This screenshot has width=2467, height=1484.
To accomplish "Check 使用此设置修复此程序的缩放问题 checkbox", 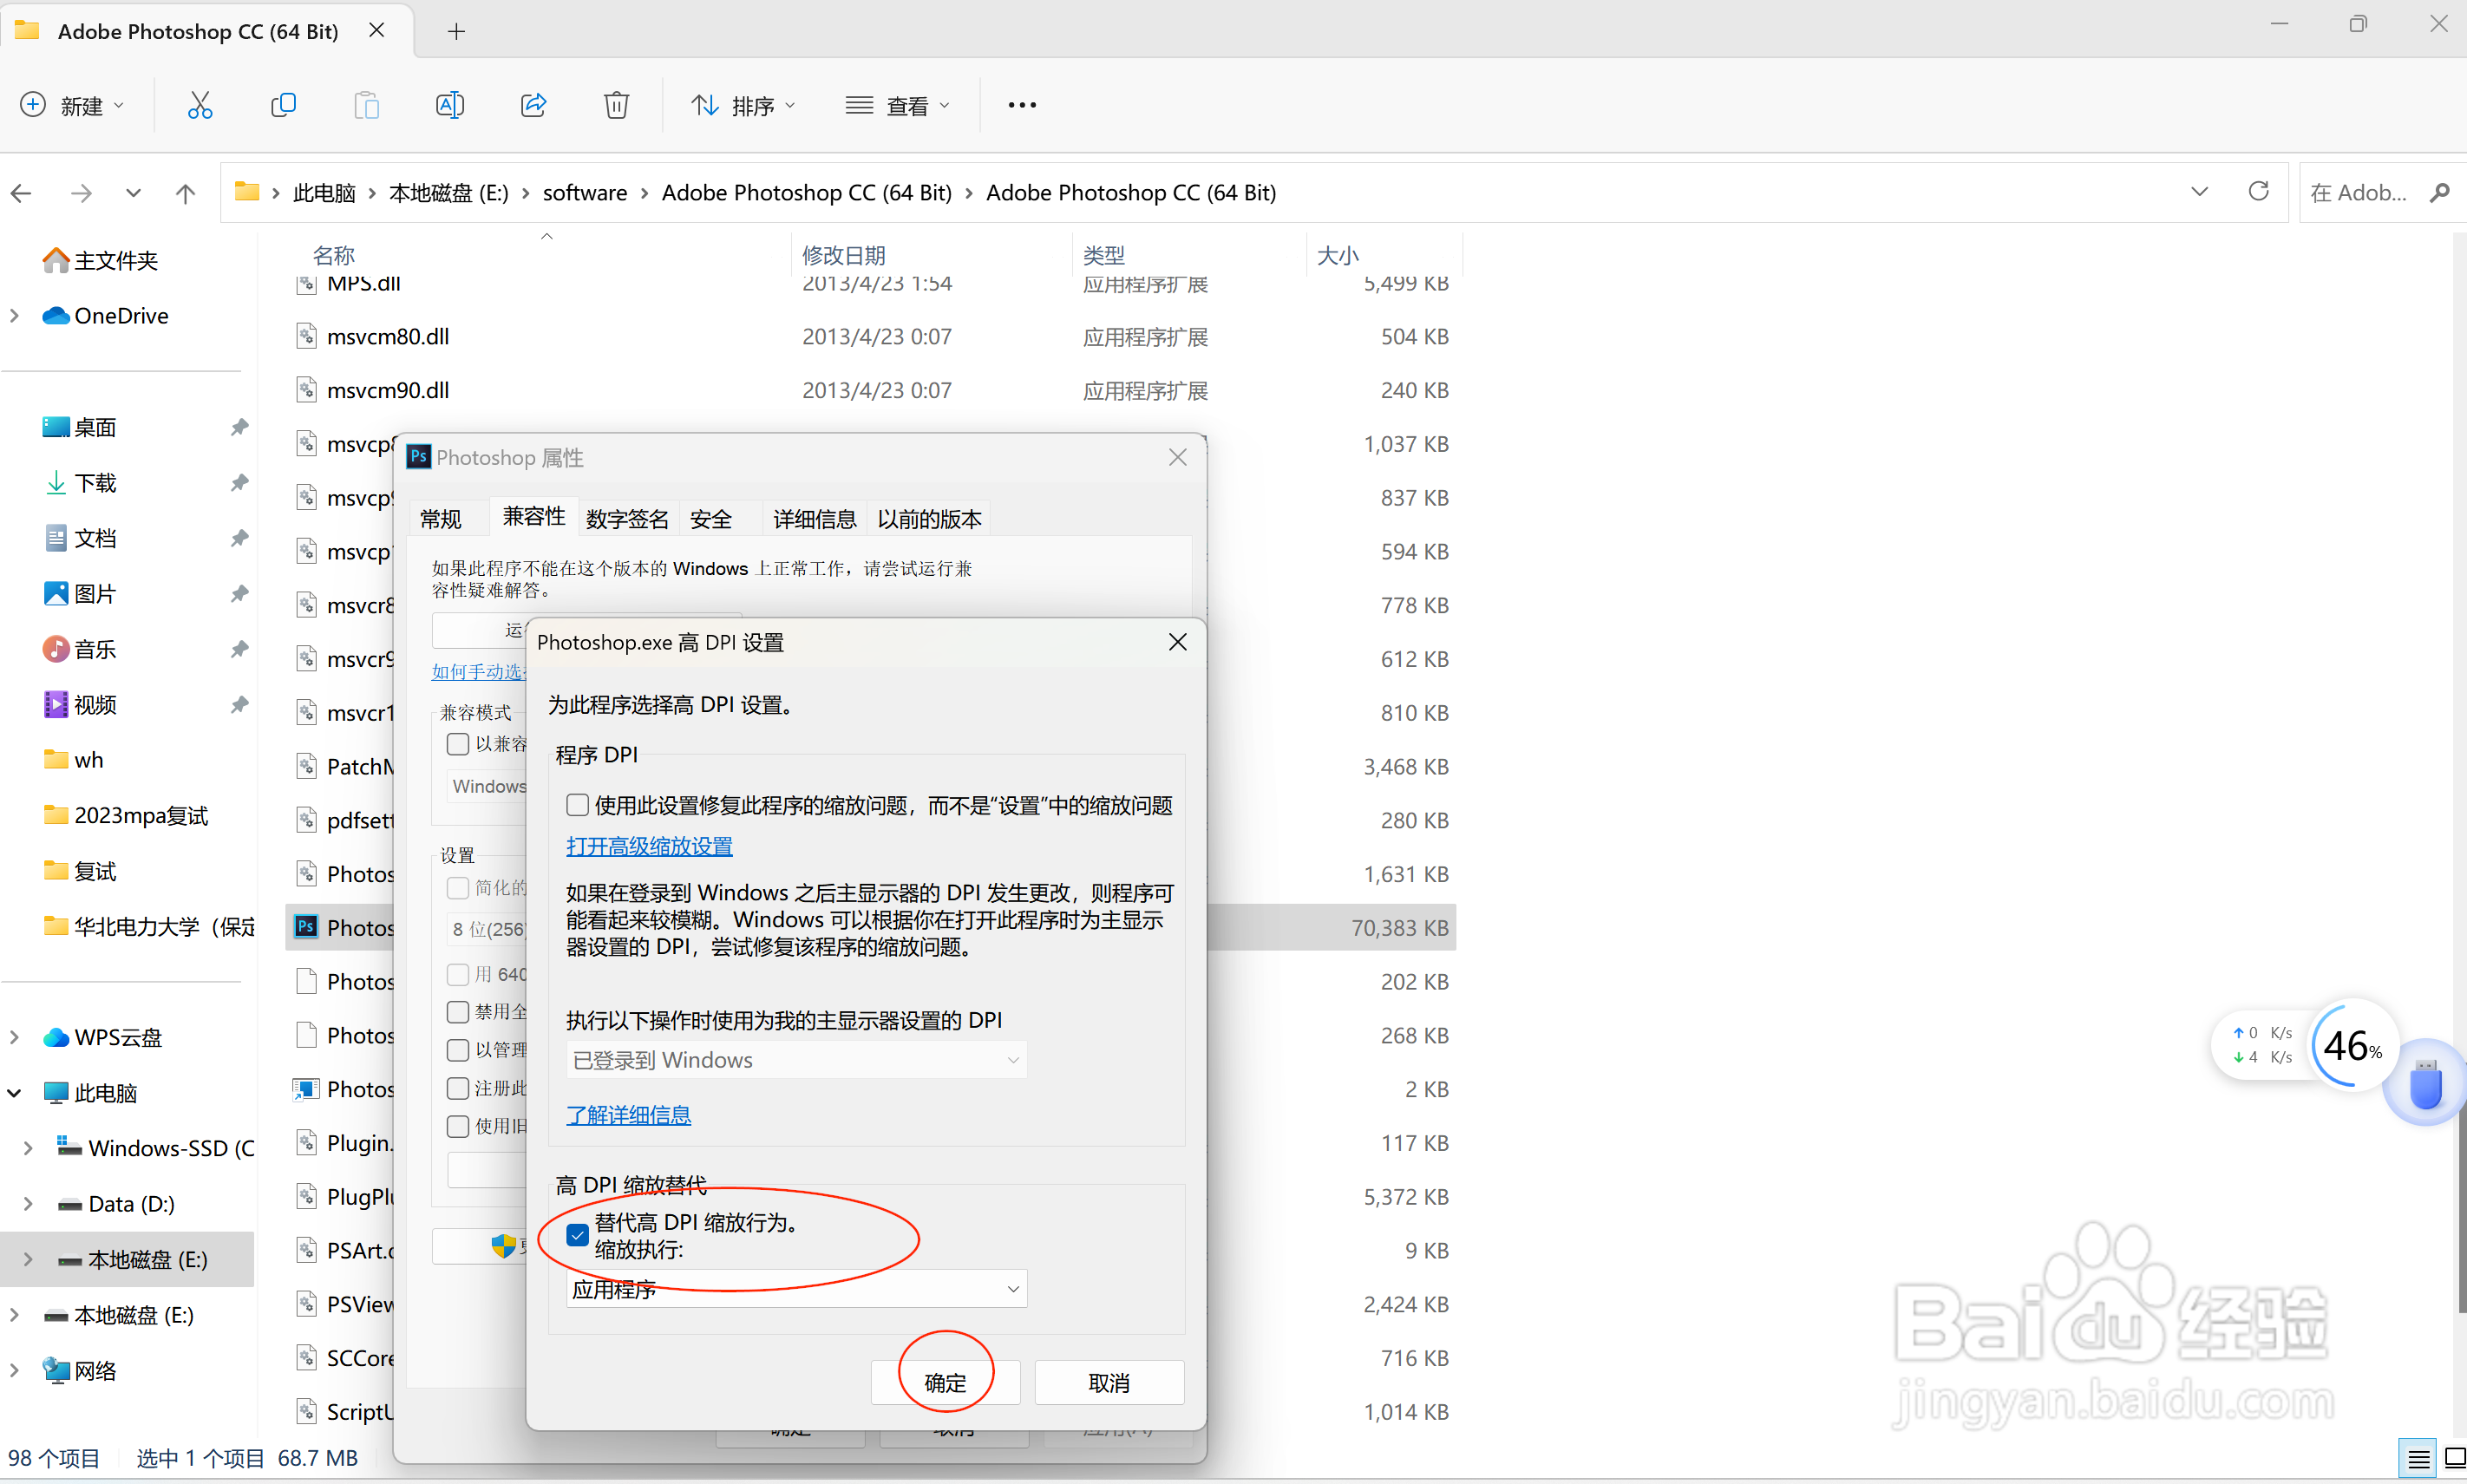I will (x=577, y=805).
